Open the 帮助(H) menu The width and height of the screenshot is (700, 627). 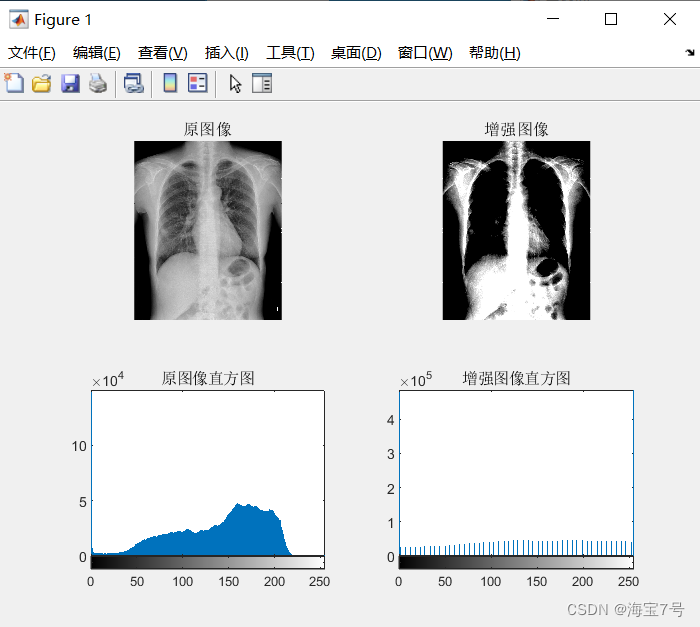pyautogui.click(x=495, y=53)
